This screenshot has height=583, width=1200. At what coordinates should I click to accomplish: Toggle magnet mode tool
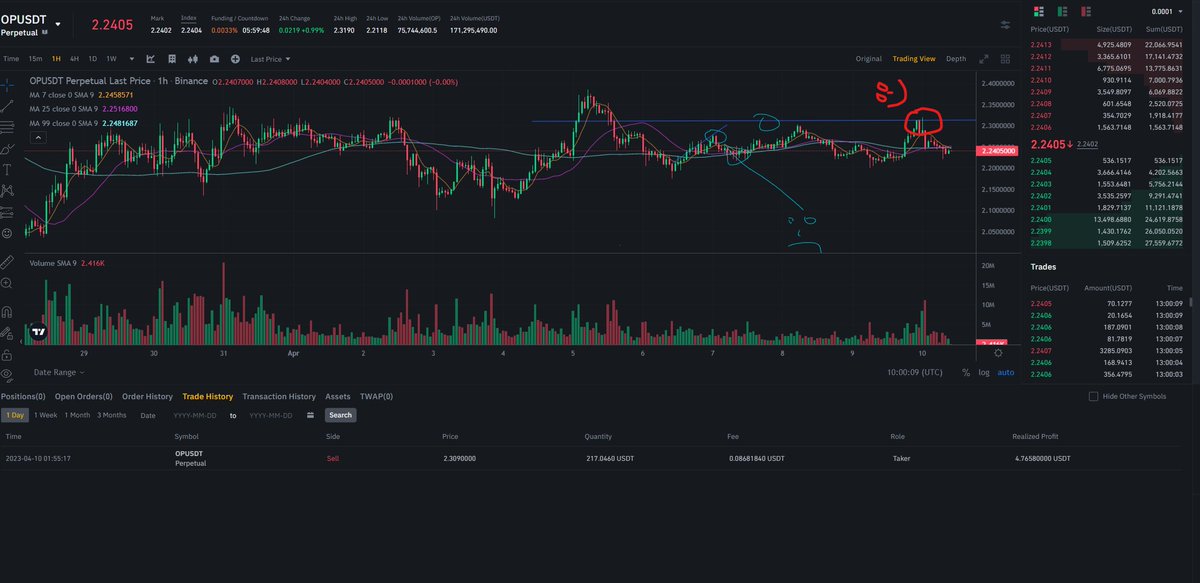click(8, 311)
